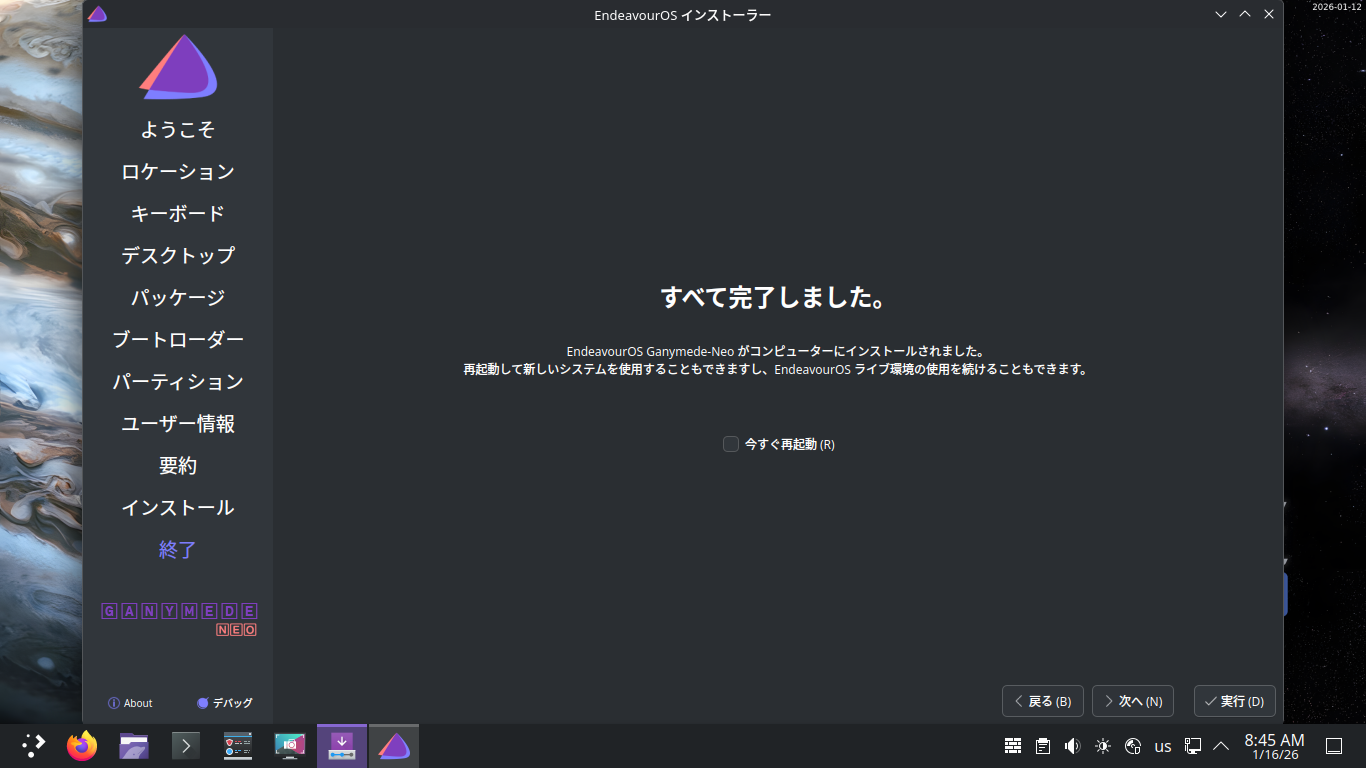The width and height of the screenshot is (1366, 768).
Task: Click the デスクトップ step in the sidebar
Action: [178, 256]
